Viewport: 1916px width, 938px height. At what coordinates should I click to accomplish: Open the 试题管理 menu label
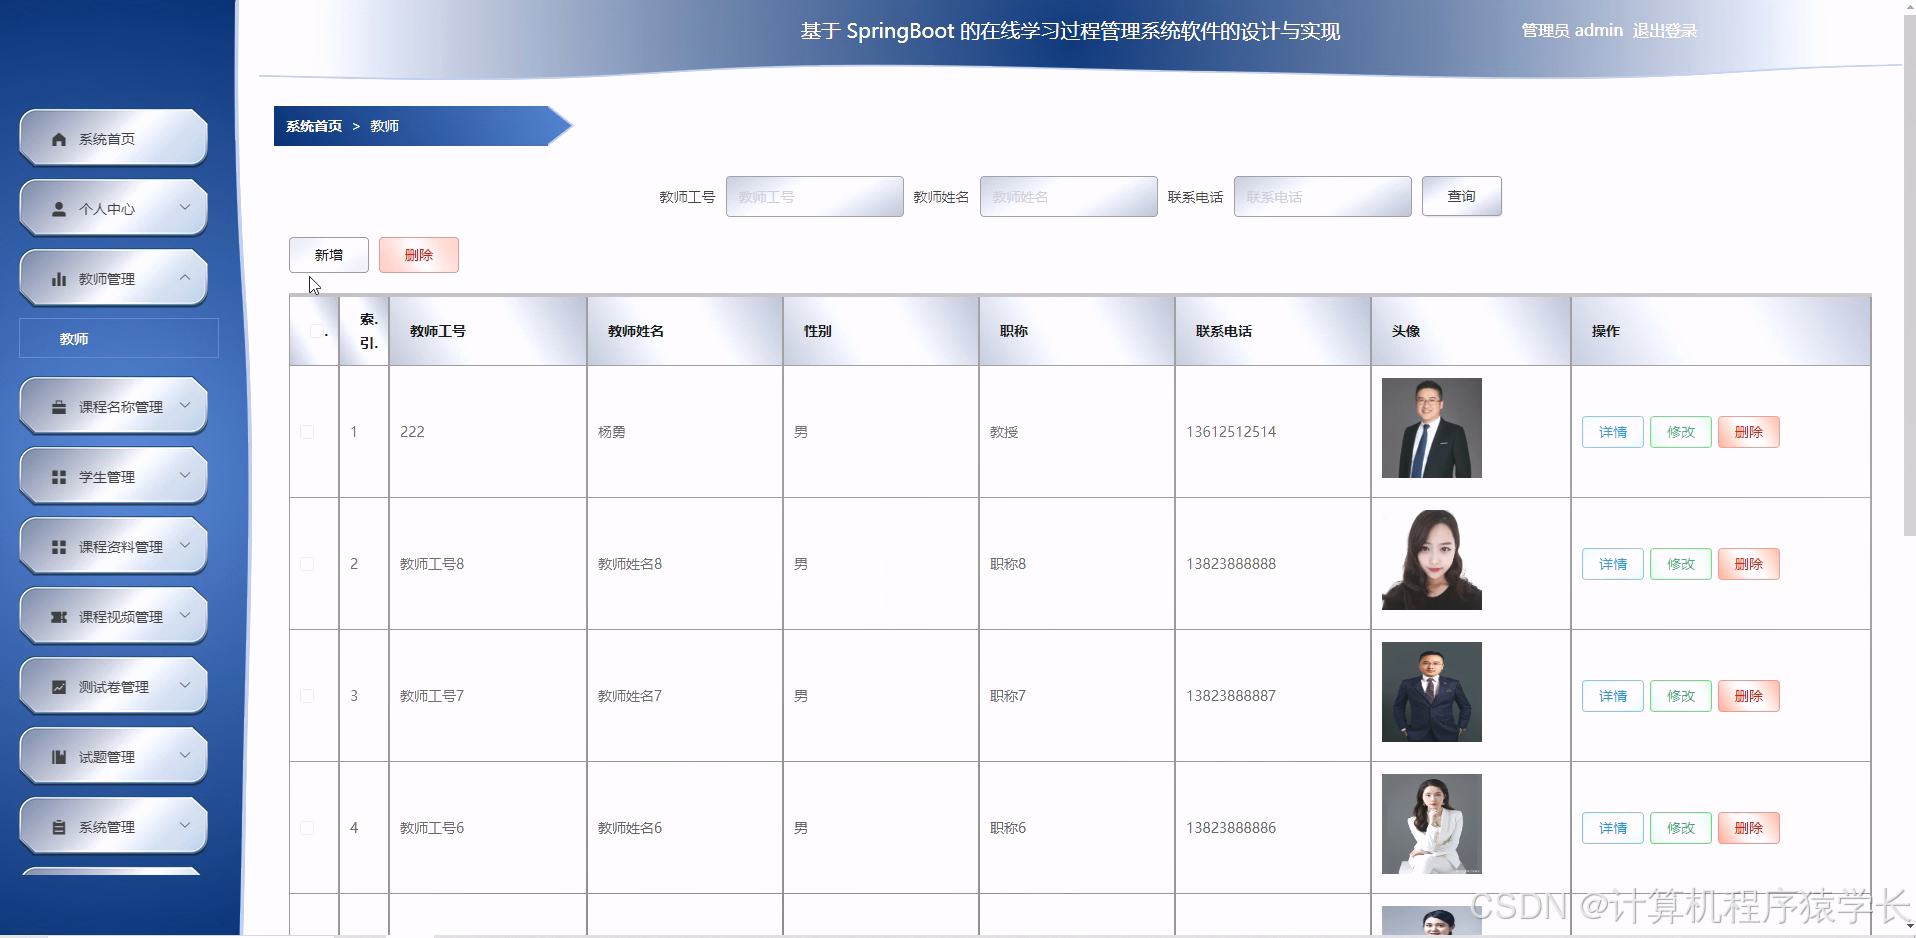(x=107, y=758)
